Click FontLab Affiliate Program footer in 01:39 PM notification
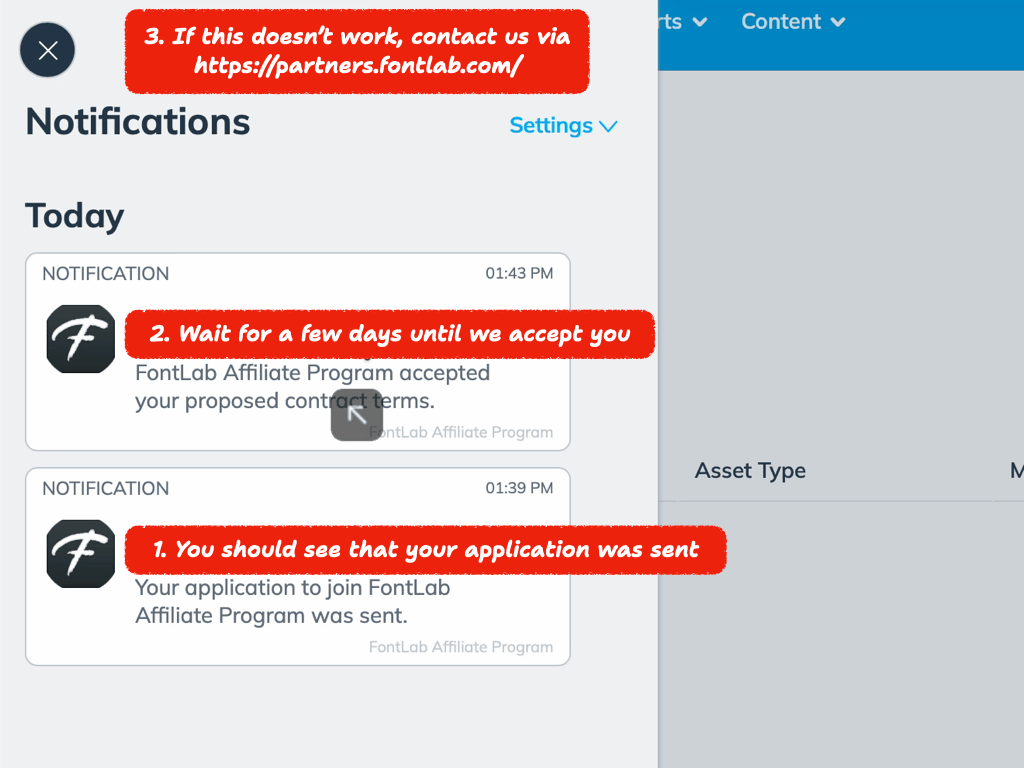This screenshot has width=1024, height=768. click(x=460, y=647)
